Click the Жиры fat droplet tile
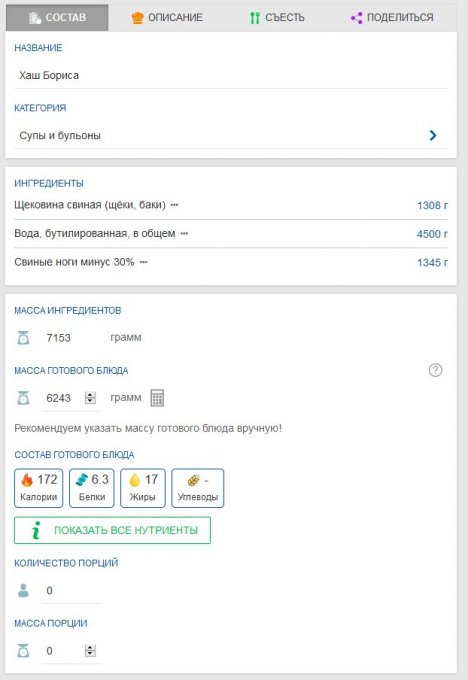 143,488
